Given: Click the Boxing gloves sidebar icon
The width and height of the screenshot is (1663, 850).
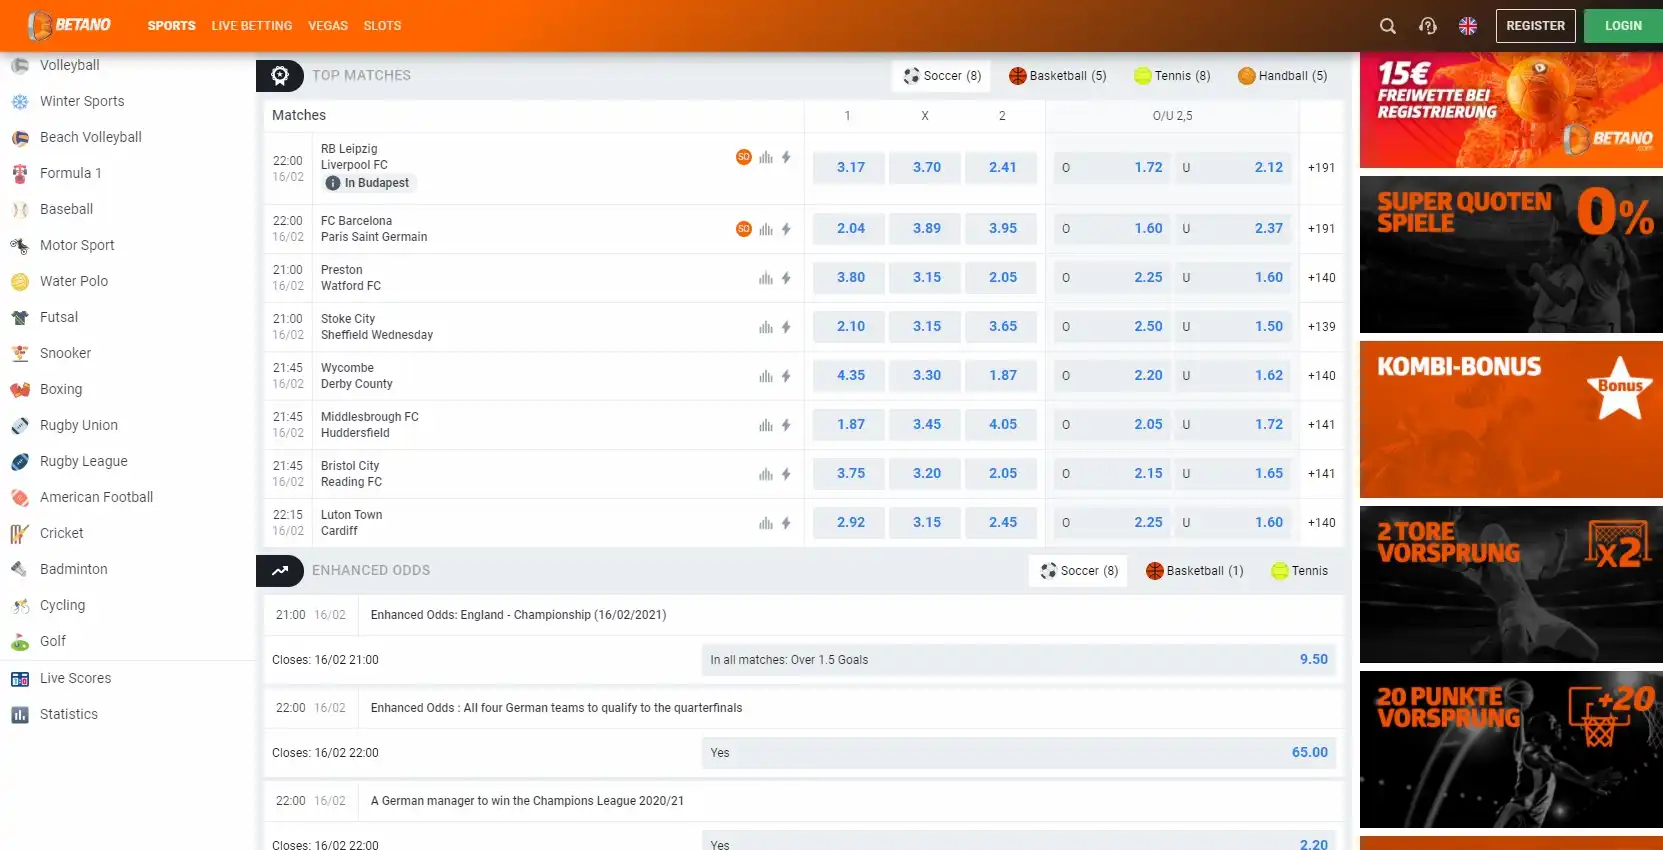Looking at the screenshot, I should (20, 389).
